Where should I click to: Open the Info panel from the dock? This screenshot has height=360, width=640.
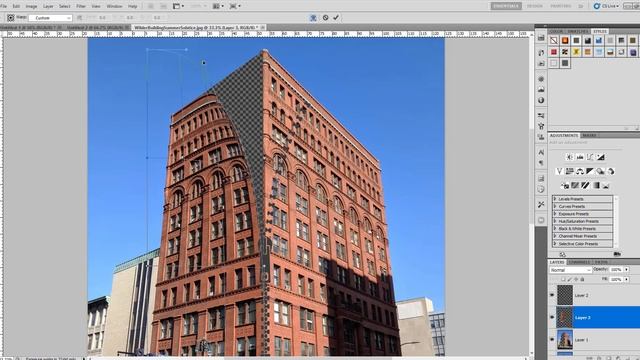coord(541,100)
